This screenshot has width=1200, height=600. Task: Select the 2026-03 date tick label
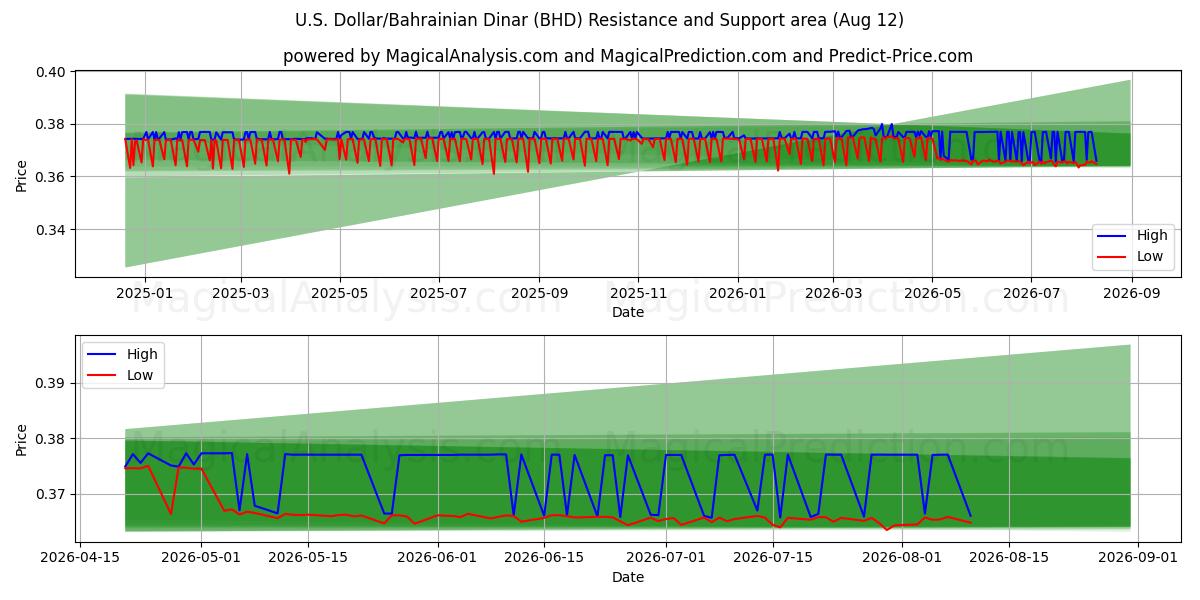pos(833,293)
